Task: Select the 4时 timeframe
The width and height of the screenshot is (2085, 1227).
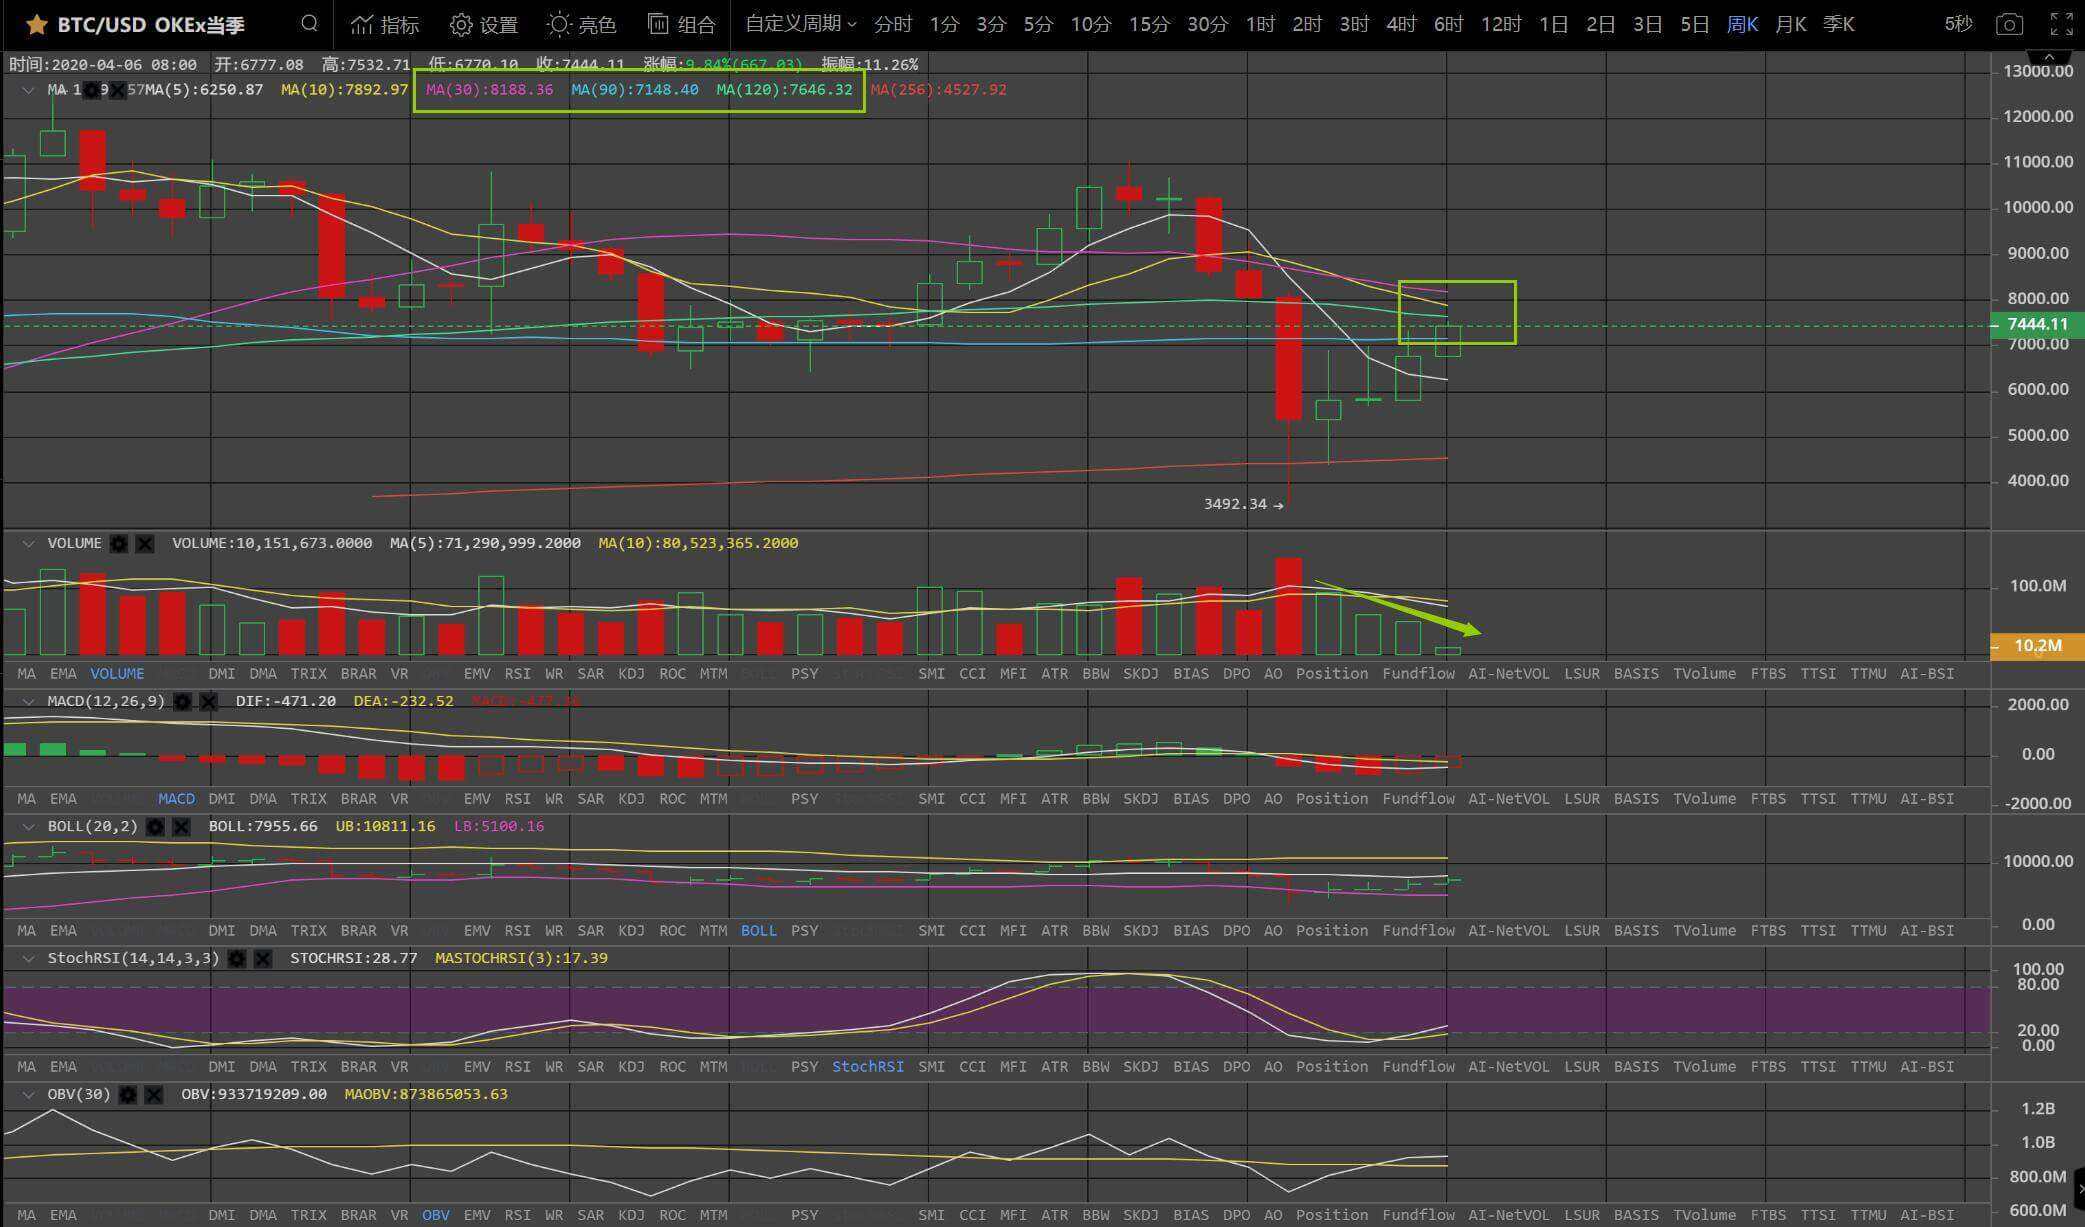Action: click(1401, 24)
